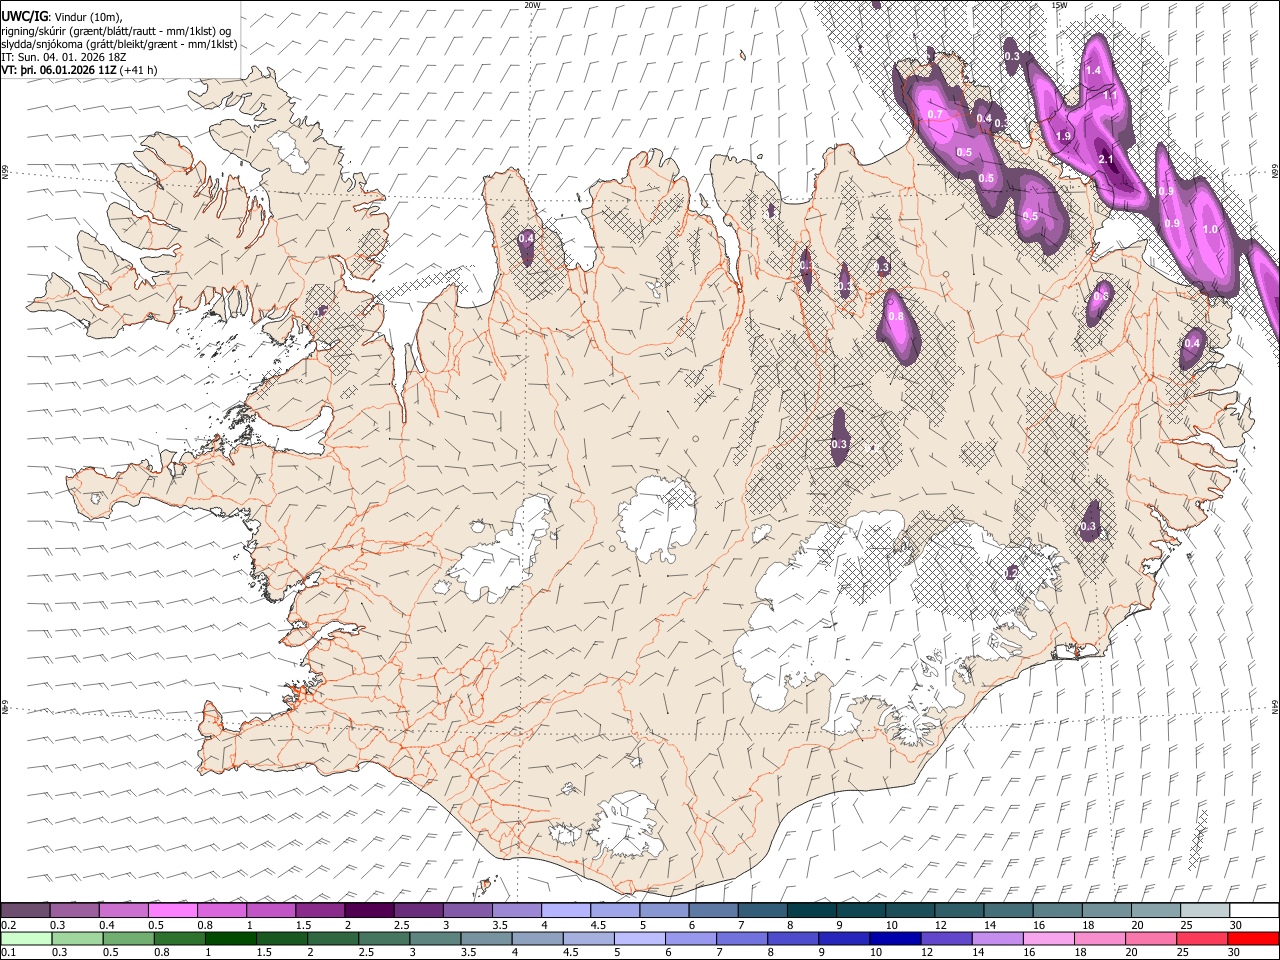Select the 20 gray swatch in upper legend
This screenshot has width=1280, height=960.
click(x=1156, y=910)
